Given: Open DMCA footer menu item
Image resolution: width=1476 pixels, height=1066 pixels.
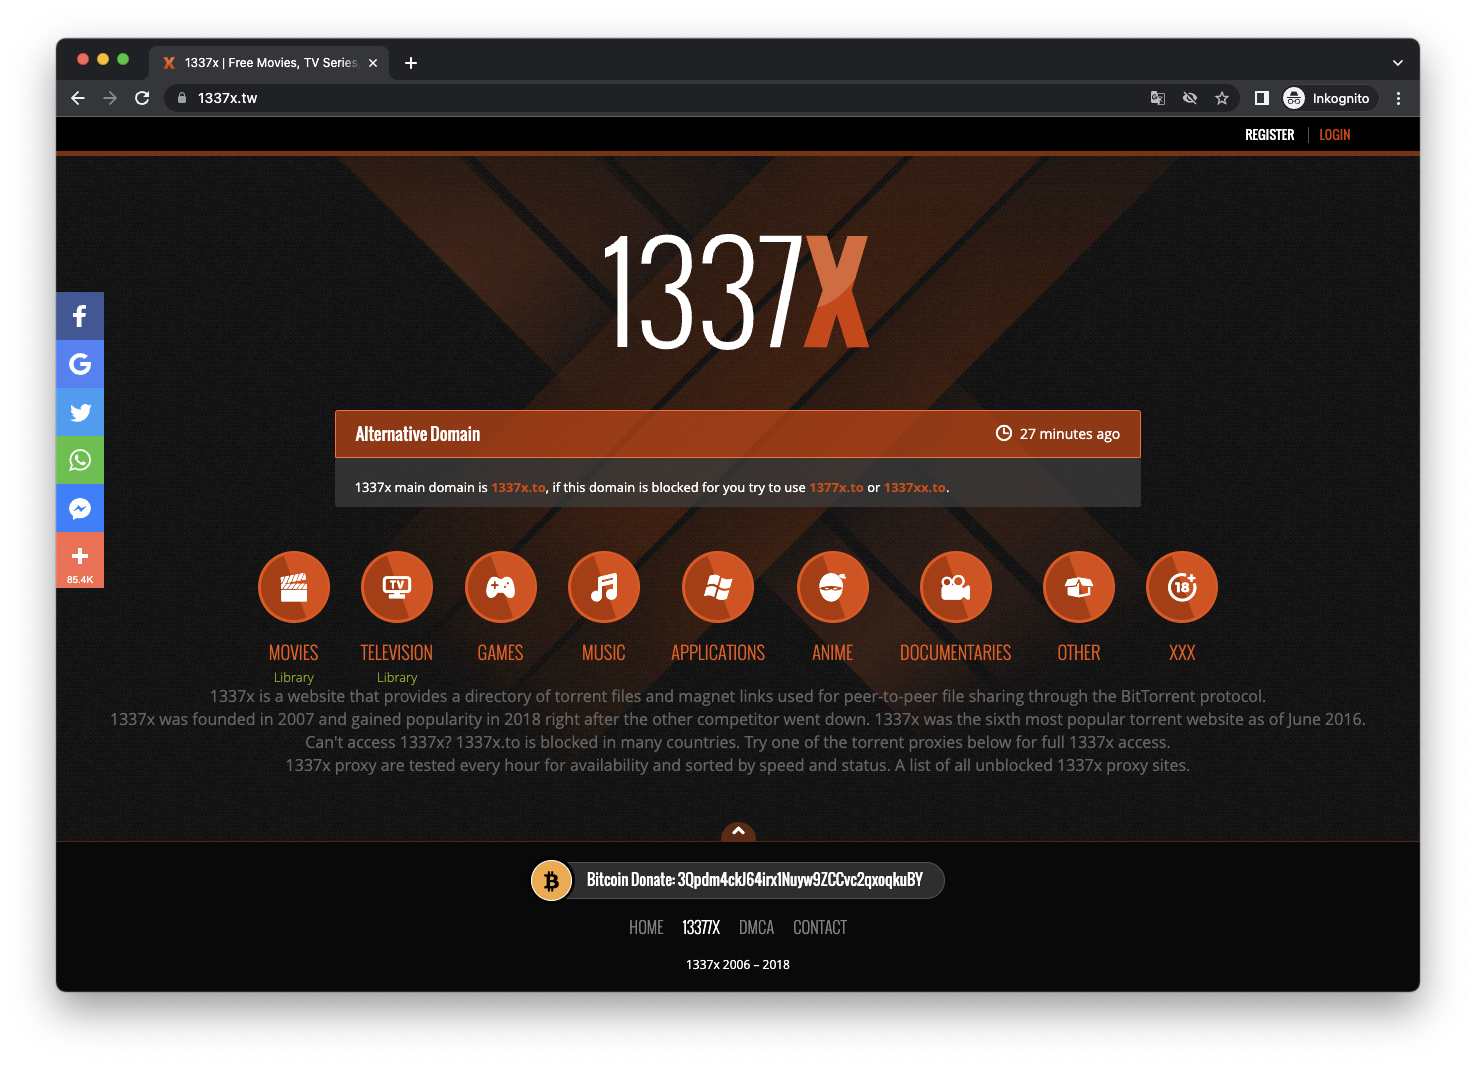Looking at the screenshot, I should pyautogui.click(x=757, y=928).
